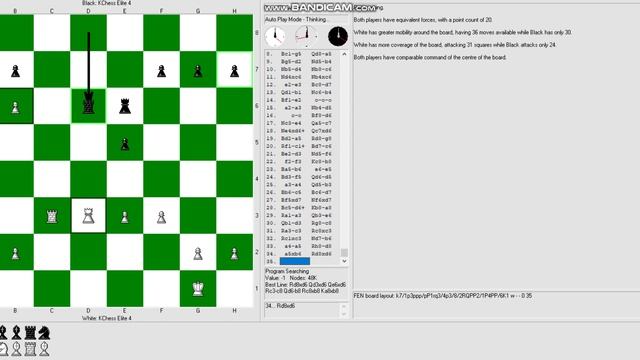Click the move list scroll-up arrow

pyautogui.click(x=344, y=54)
